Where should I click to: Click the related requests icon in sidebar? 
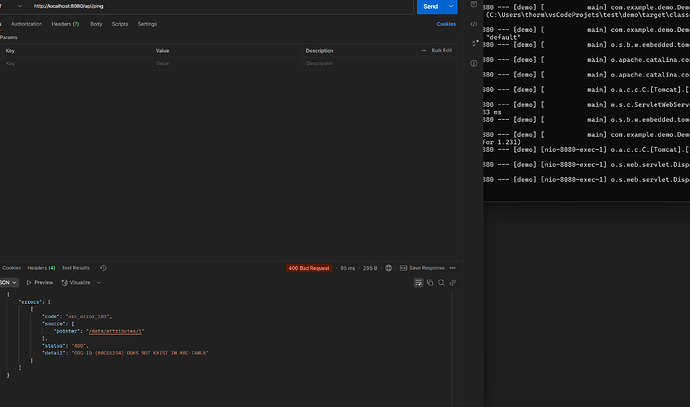[474, 43]
